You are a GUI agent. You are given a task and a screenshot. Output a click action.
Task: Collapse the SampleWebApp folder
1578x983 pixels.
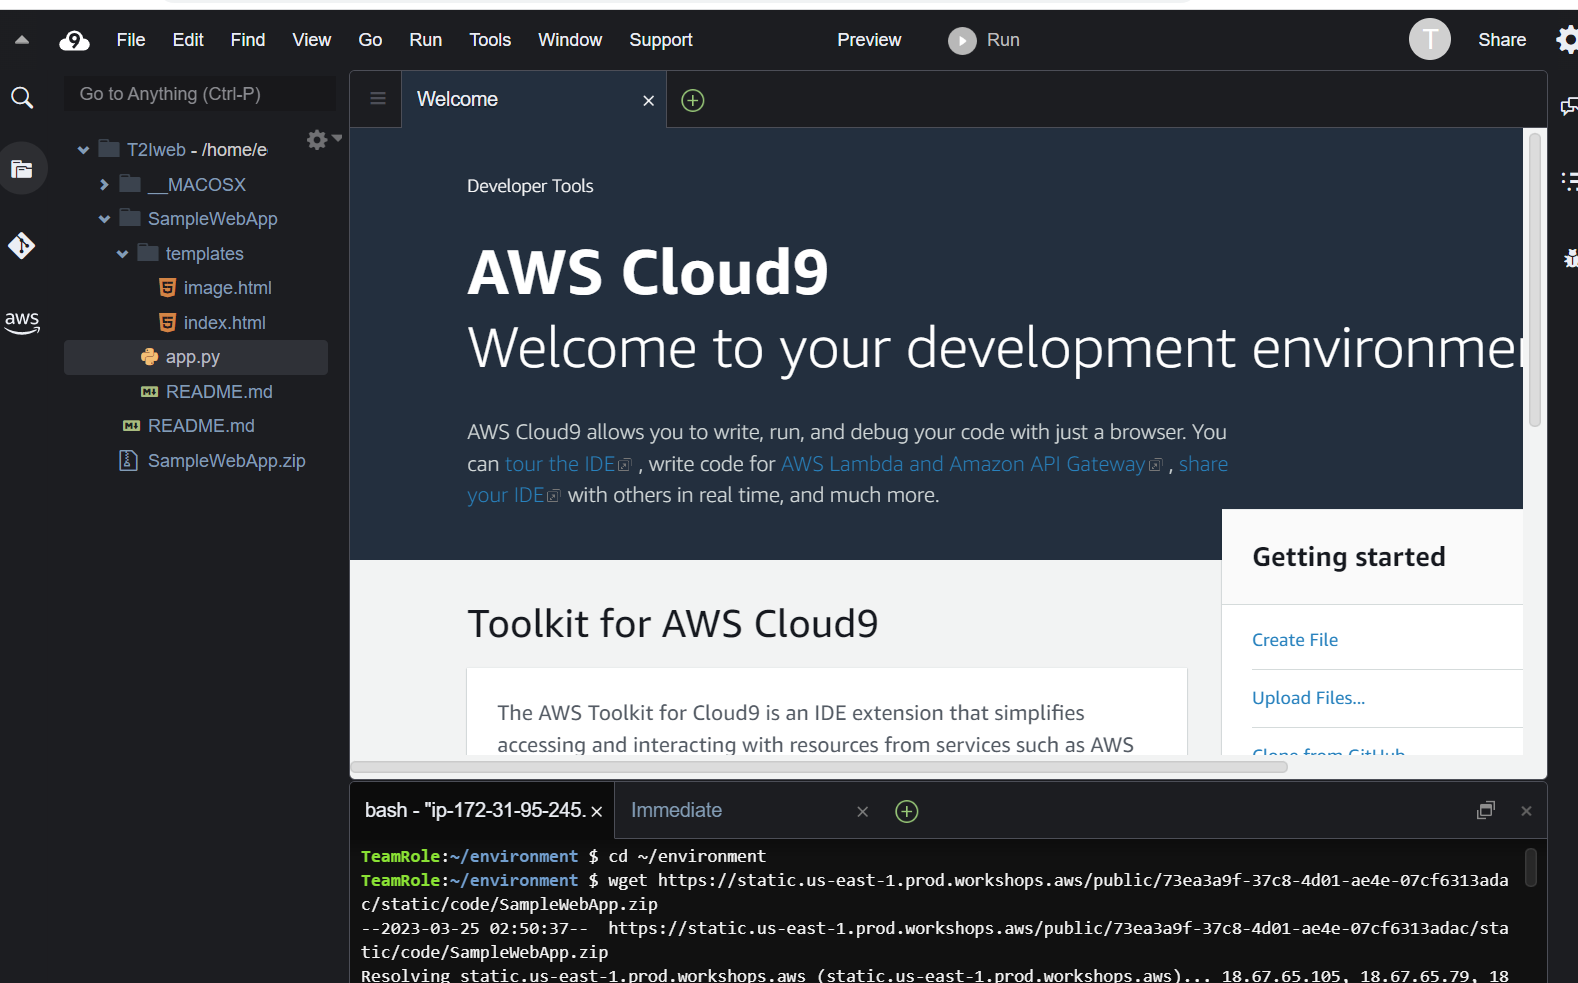[104, 219]
